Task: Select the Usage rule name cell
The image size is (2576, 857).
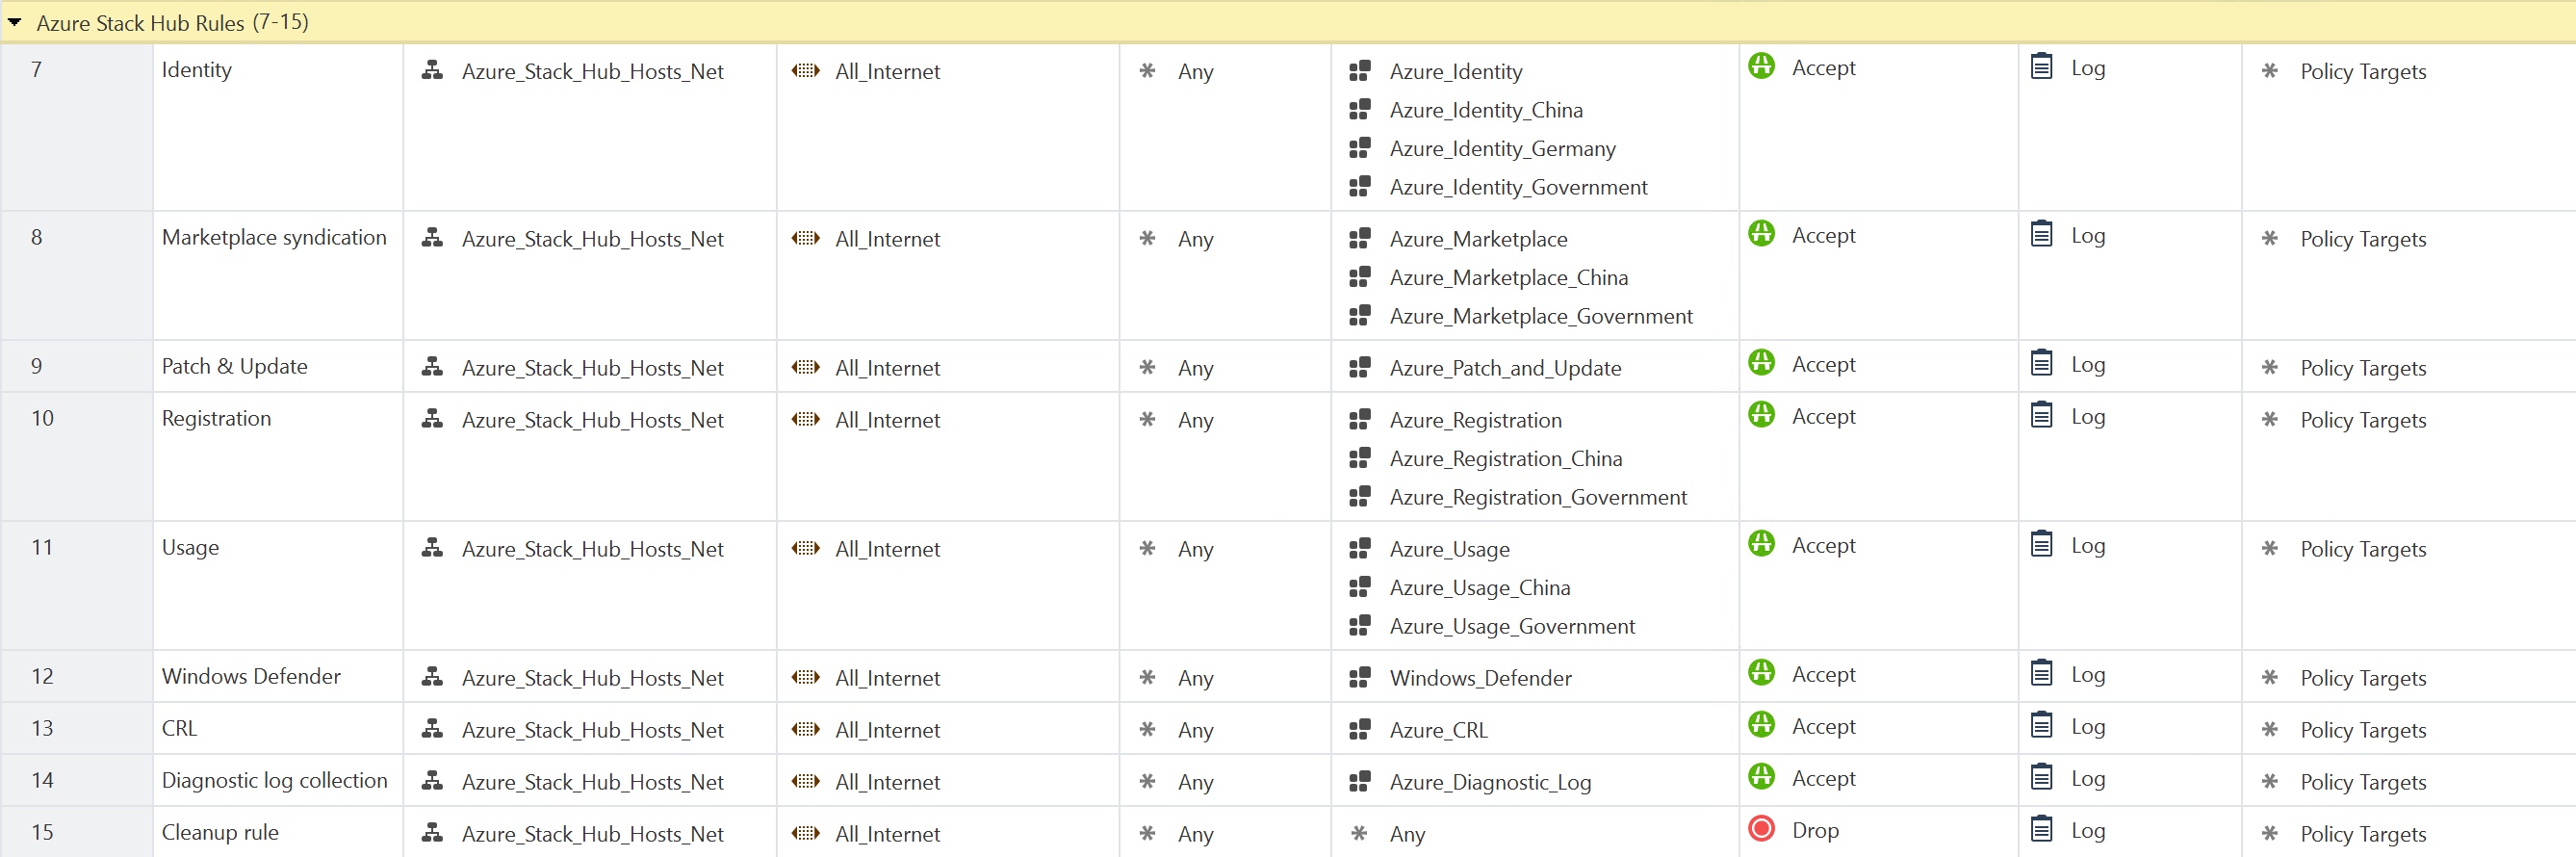Action: click(278, 585)
